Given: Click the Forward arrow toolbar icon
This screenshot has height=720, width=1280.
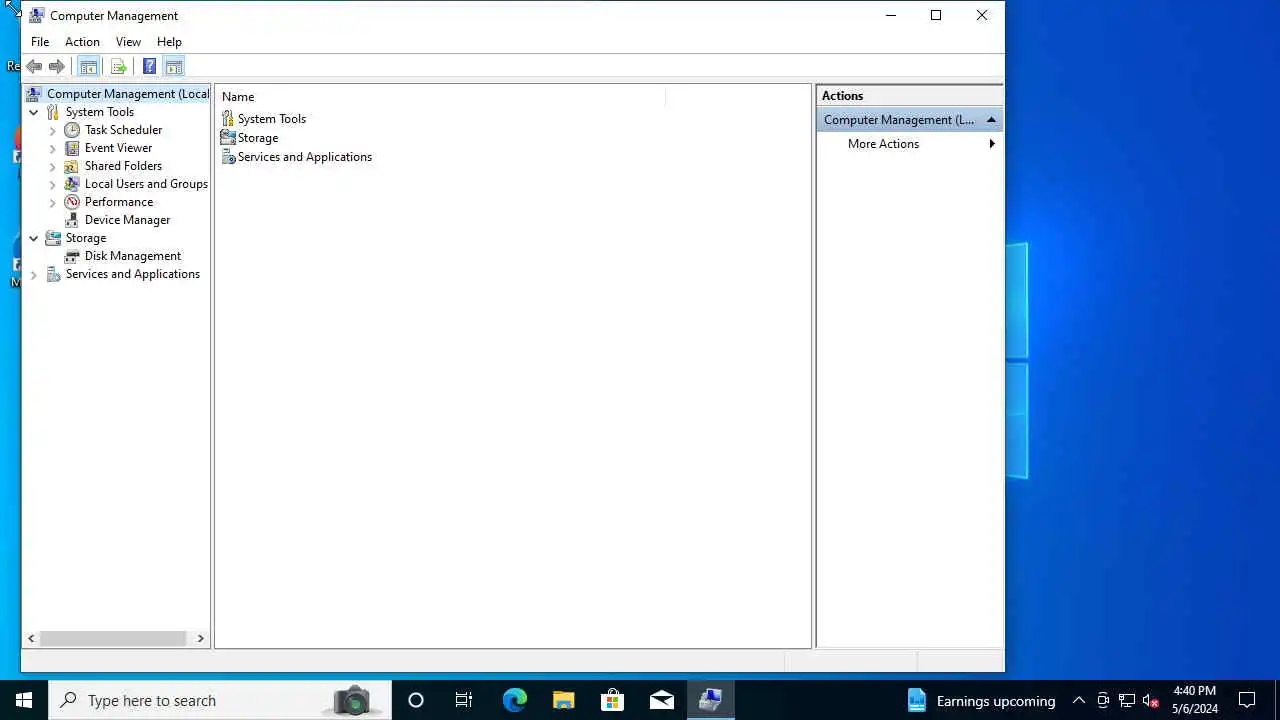Looking at the screenshot, I should [x=57, y=67].
